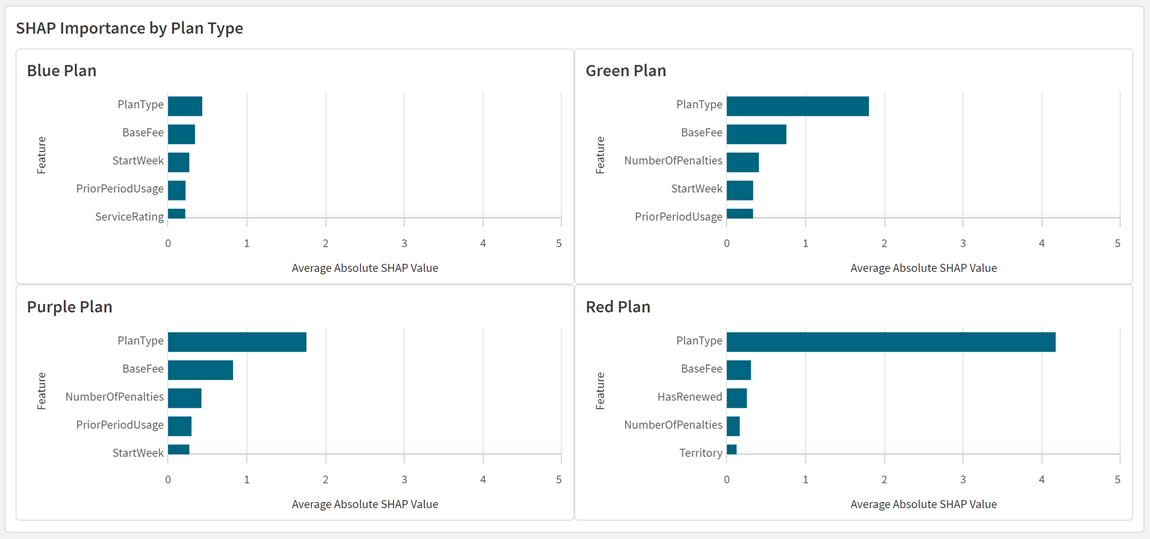
Task: Select the NumberOfPenalties bar in Purple Plan chart
Action: (185, 398)
